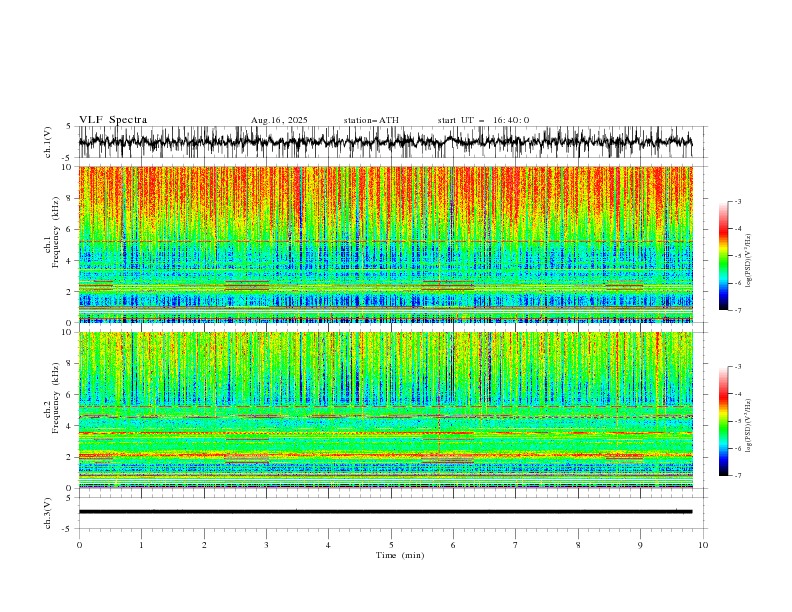Click the "Time (min)" x-axis label
The image size is (792, 612).
(x=400, y=555)
